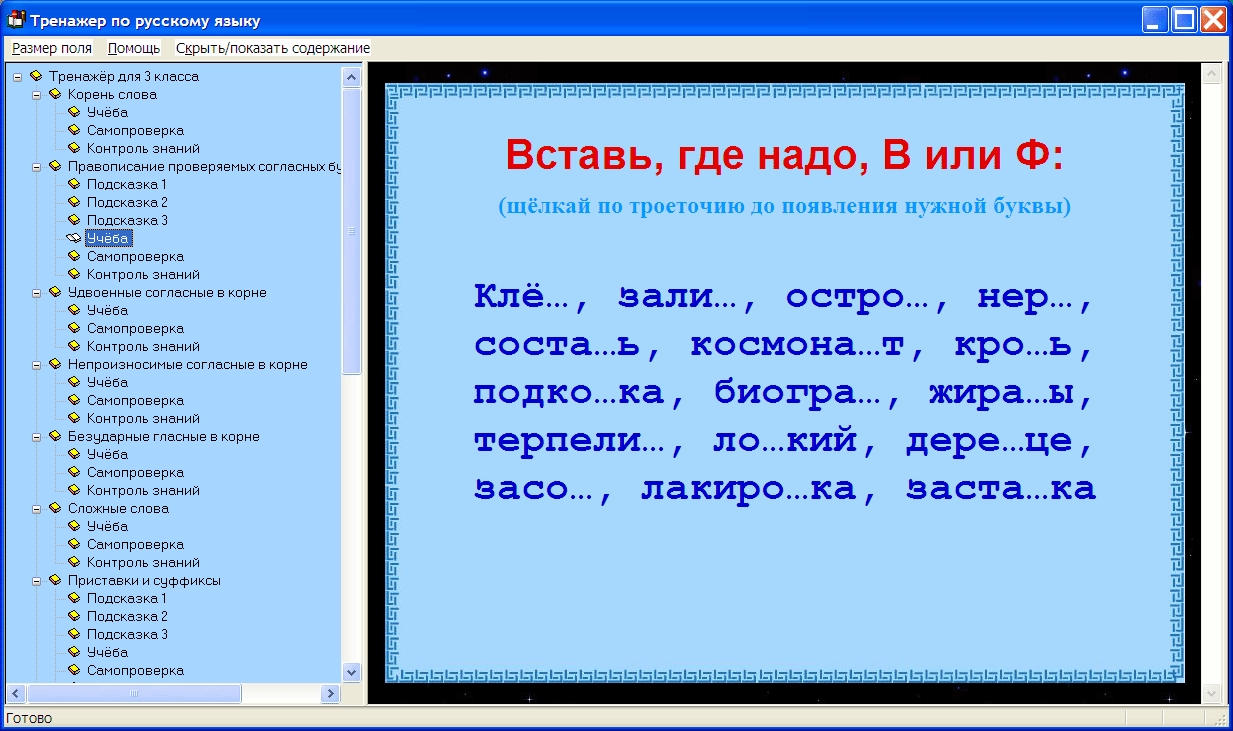Collapse the Непроизносимые согласные в корне branch
This screenshot has height=731, width=1233.
[37, 365]
